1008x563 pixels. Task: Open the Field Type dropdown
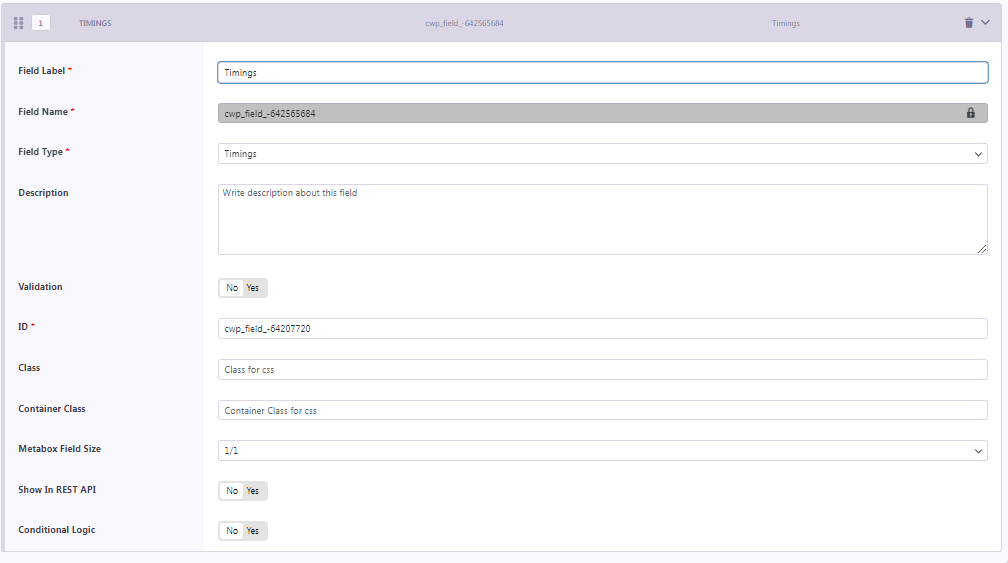tap(602, 154)
